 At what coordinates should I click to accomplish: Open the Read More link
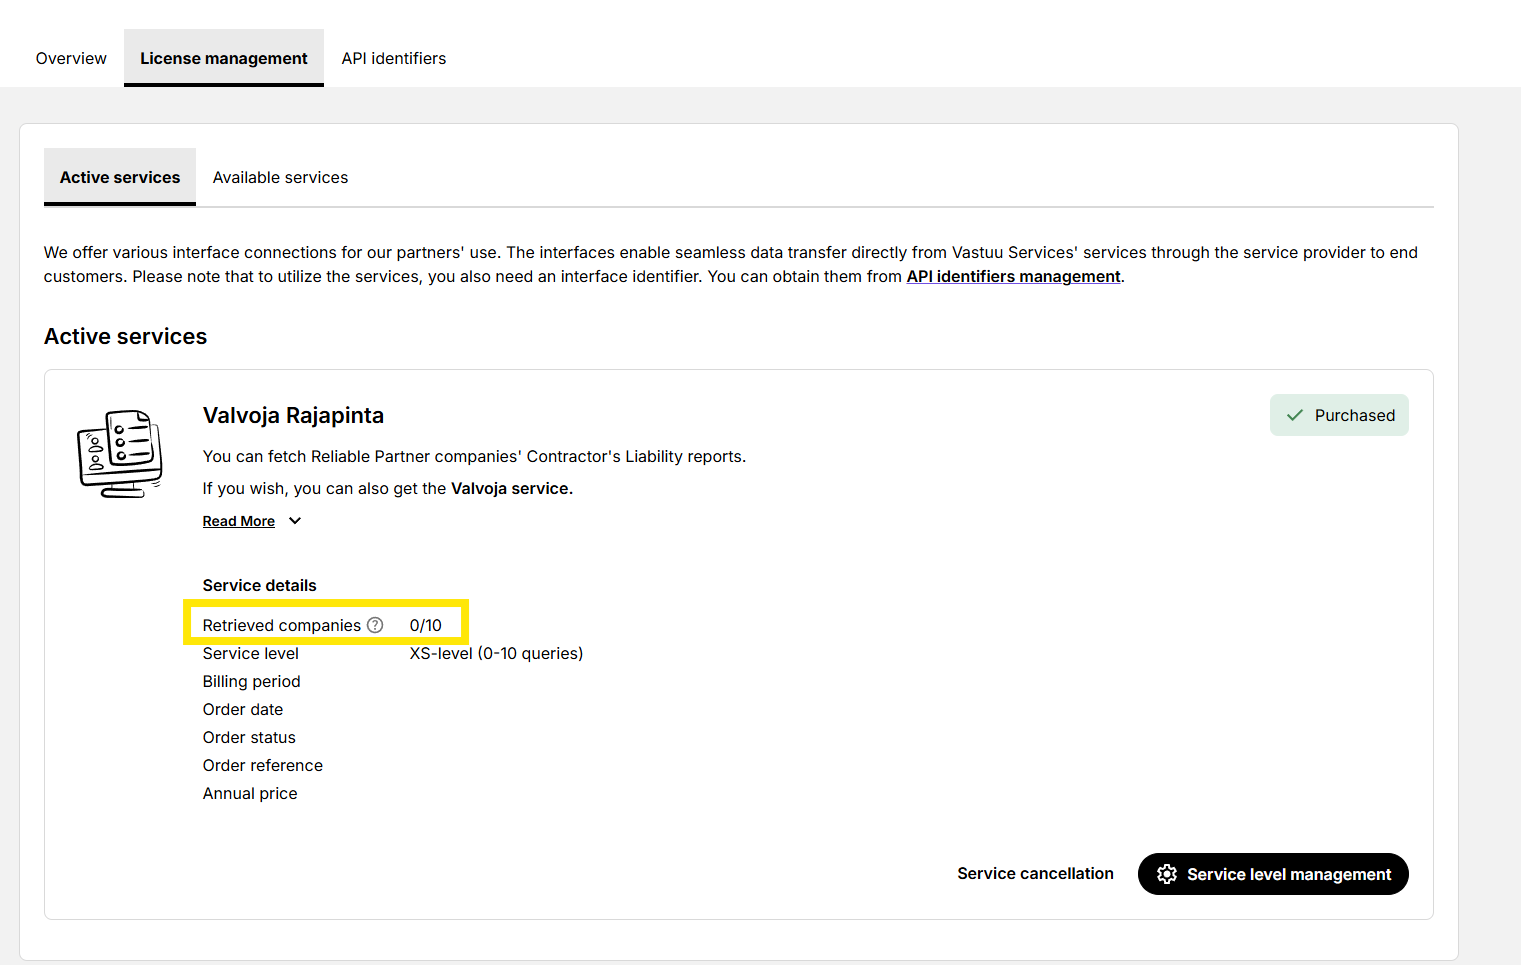point(238,521)
